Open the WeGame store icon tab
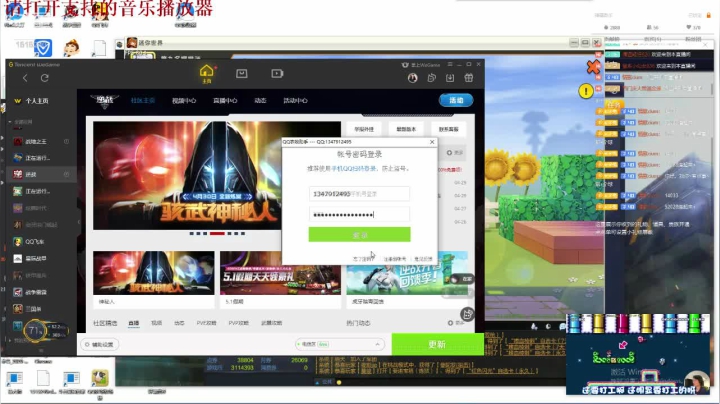Screen dimensions: 720x404 click(x=242, y=73)
